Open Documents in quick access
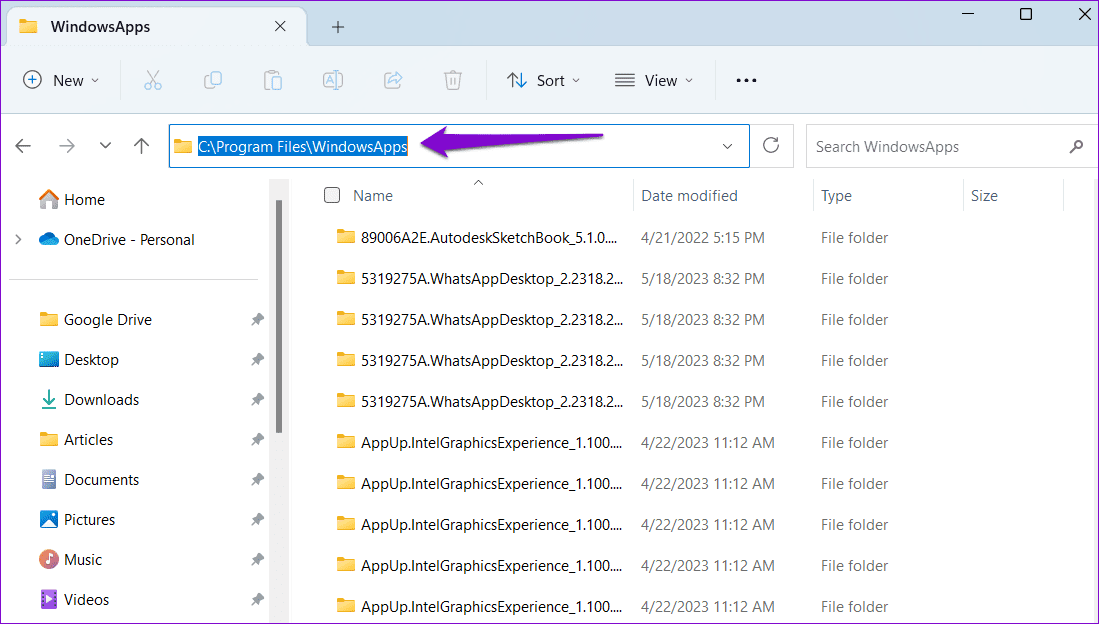Viewport: 1099px width, 624px height. tap(89, 480)
